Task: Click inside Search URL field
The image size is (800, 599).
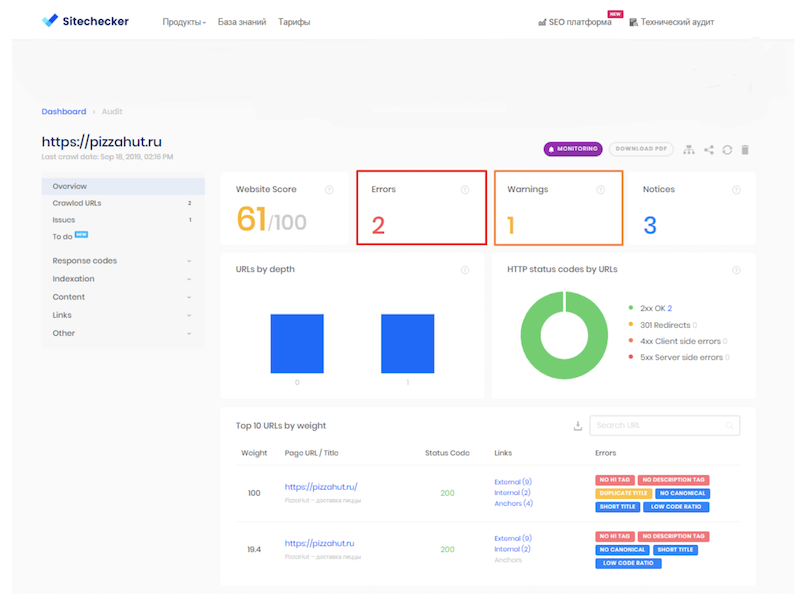Action: click(664, 426)
